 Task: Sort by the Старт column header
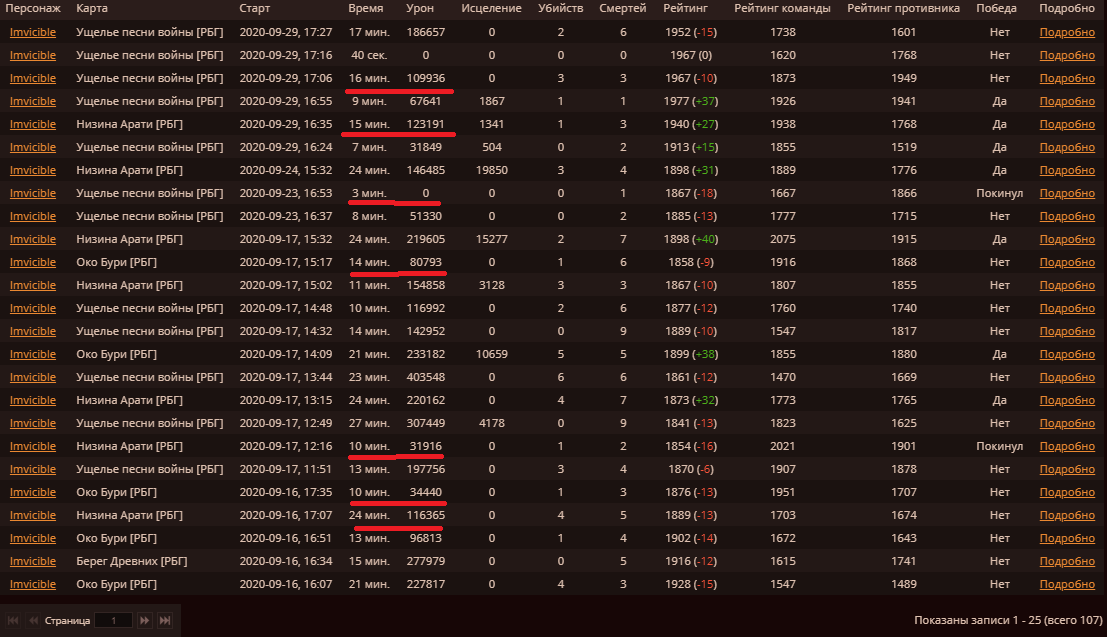coord(255,8)
